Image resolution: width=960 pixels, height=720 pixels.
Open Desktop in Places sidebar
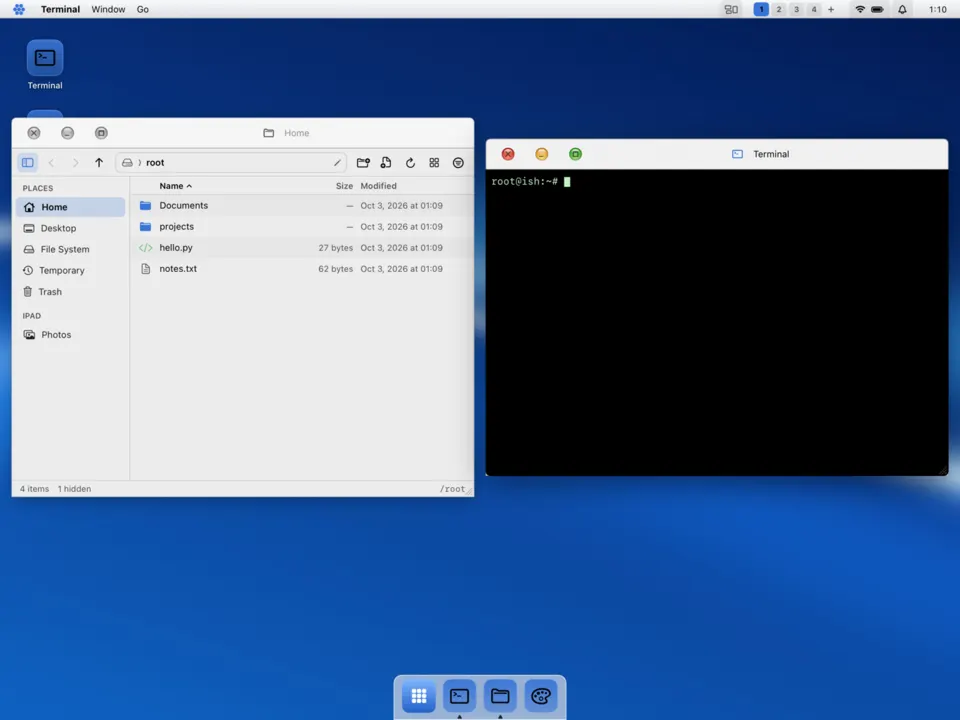[x=70, y=228]
